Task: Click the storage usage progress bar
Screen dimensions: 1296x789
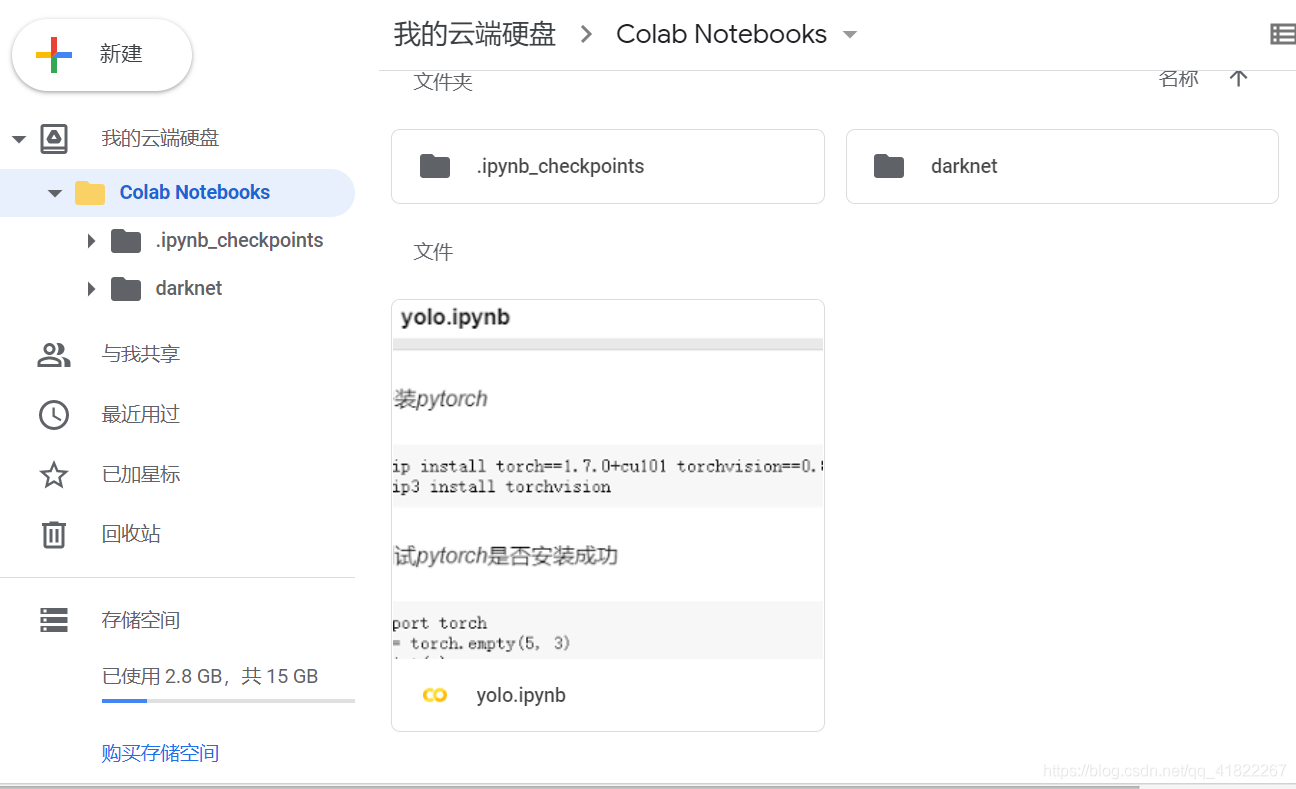Action: point(228,701)
